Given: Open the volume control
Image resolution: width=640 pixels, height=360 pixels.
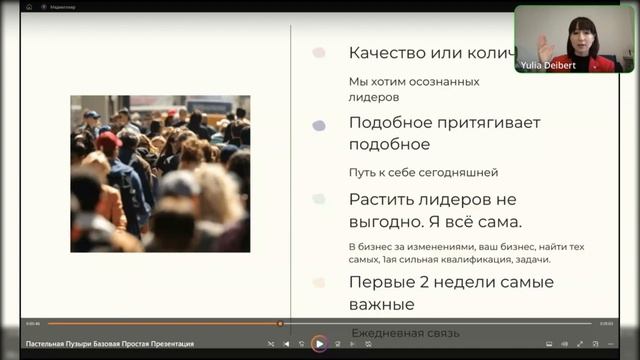Looking at the screenshot, I should [x=564, y=344].
